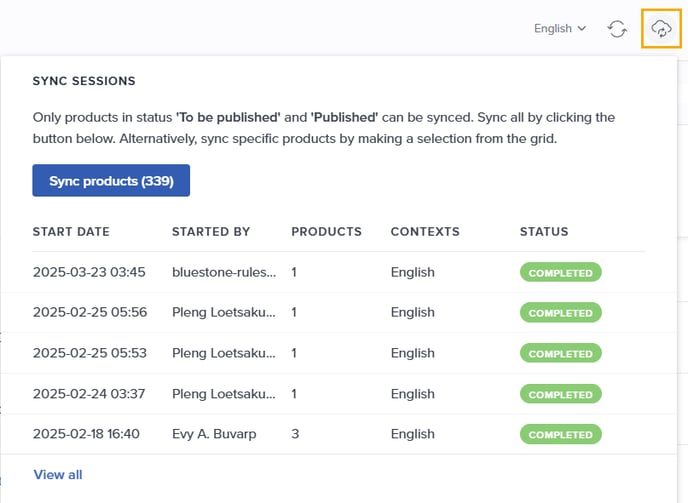Click the CONTEXTS column header
688x503 pixels.
(x=425, y=232)
